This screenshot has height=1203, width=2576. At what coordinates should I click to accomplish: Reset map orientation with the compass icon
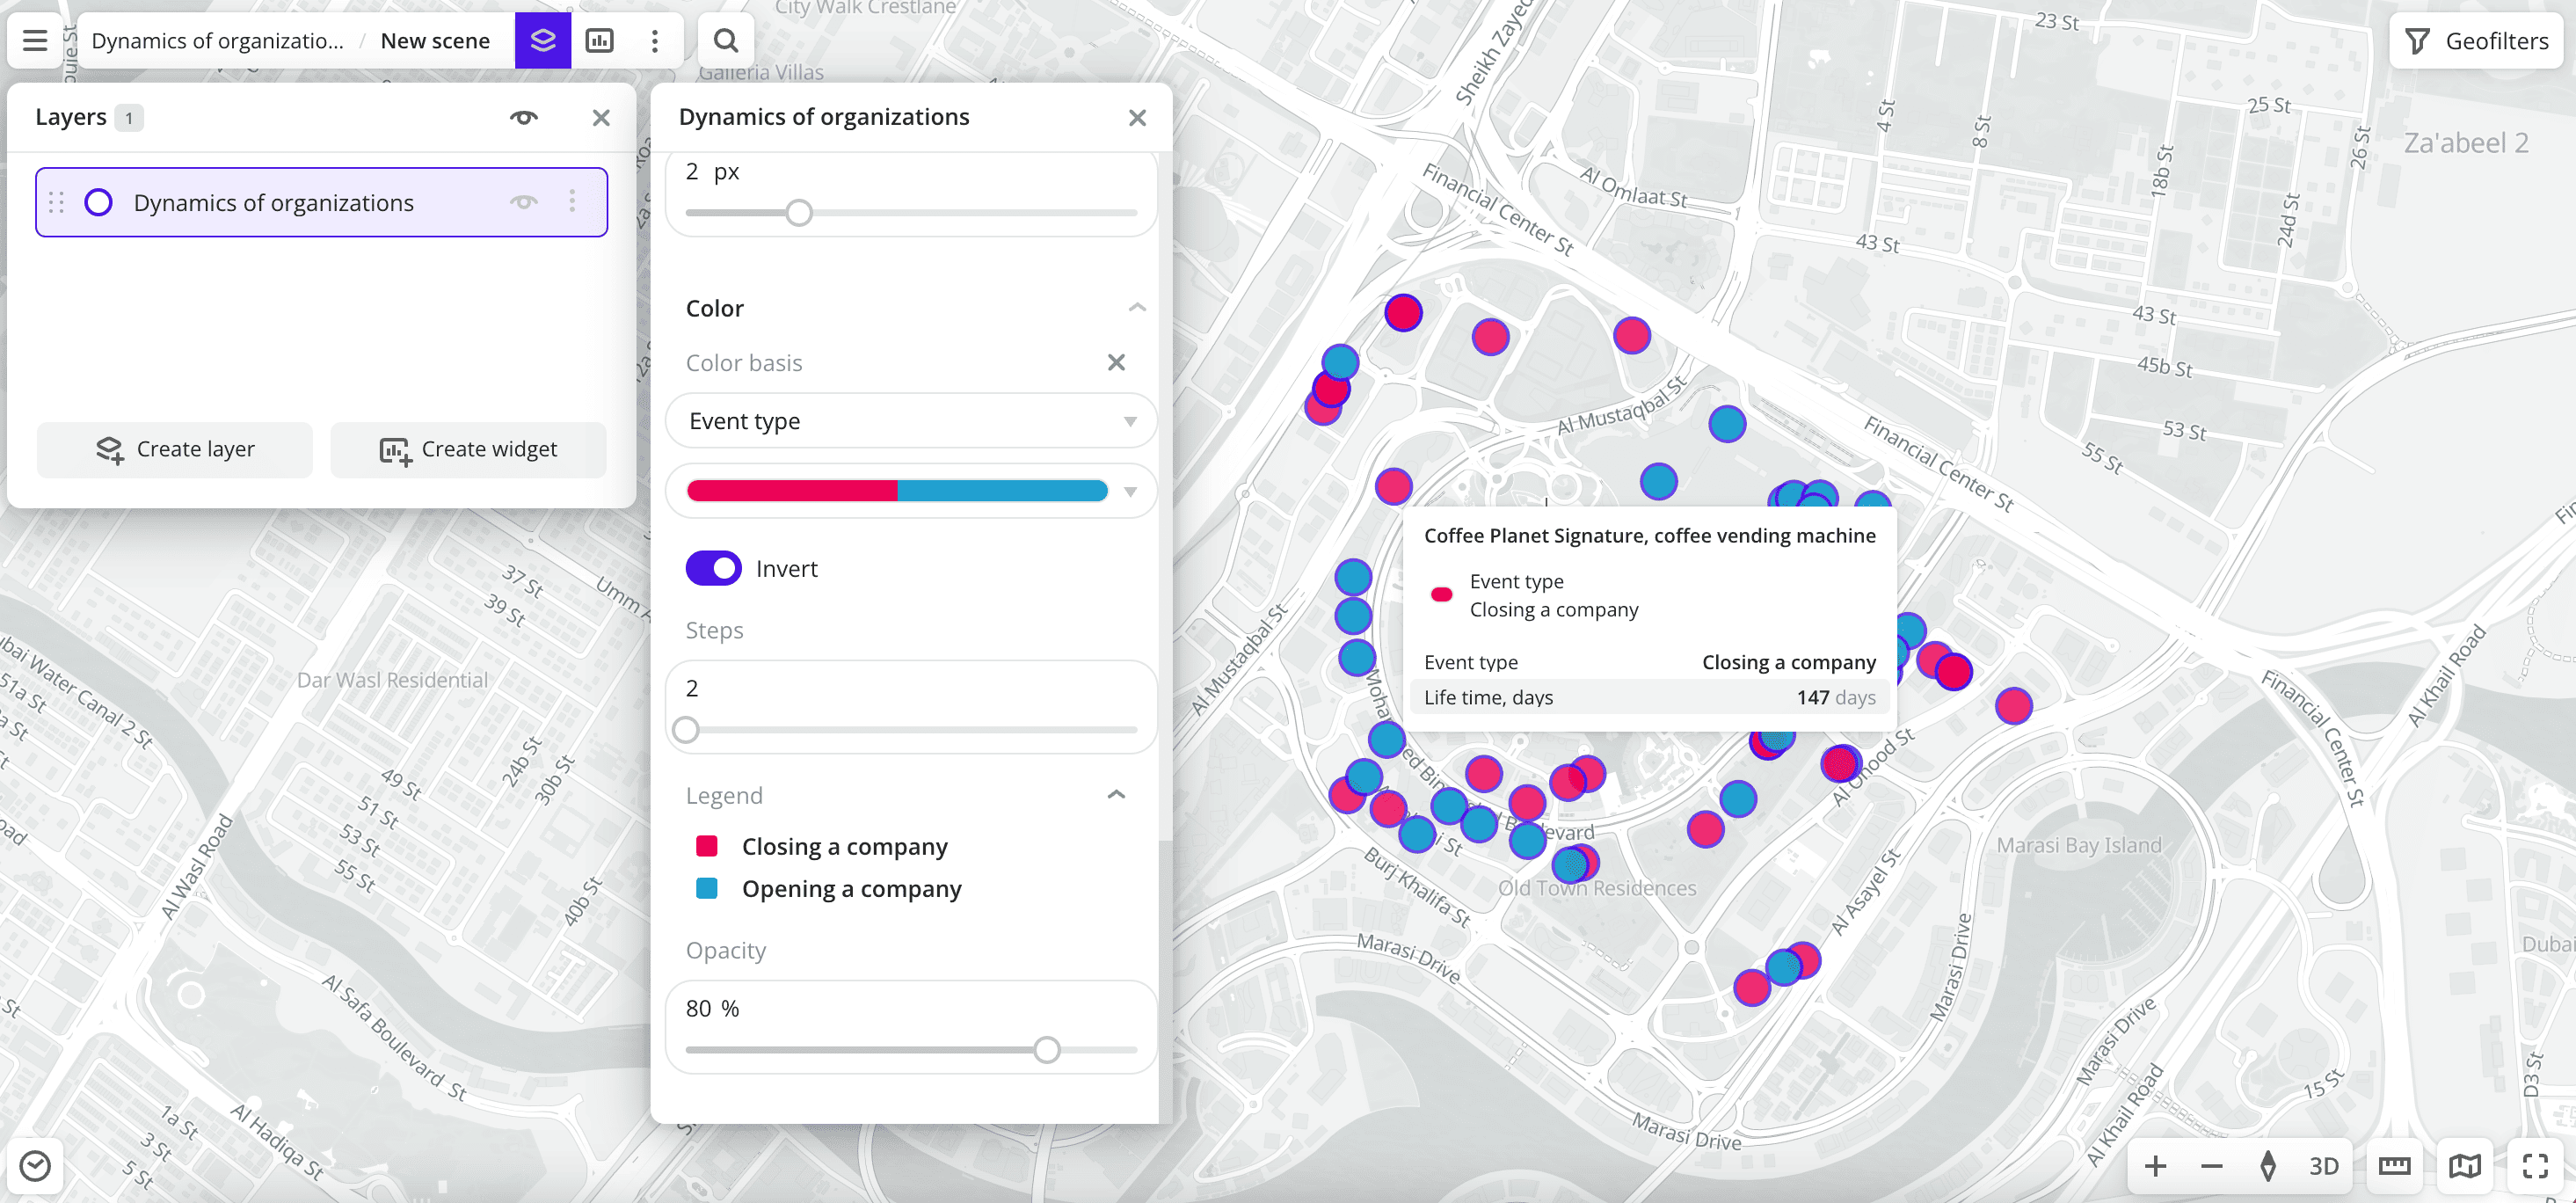coord(2268,1164)
